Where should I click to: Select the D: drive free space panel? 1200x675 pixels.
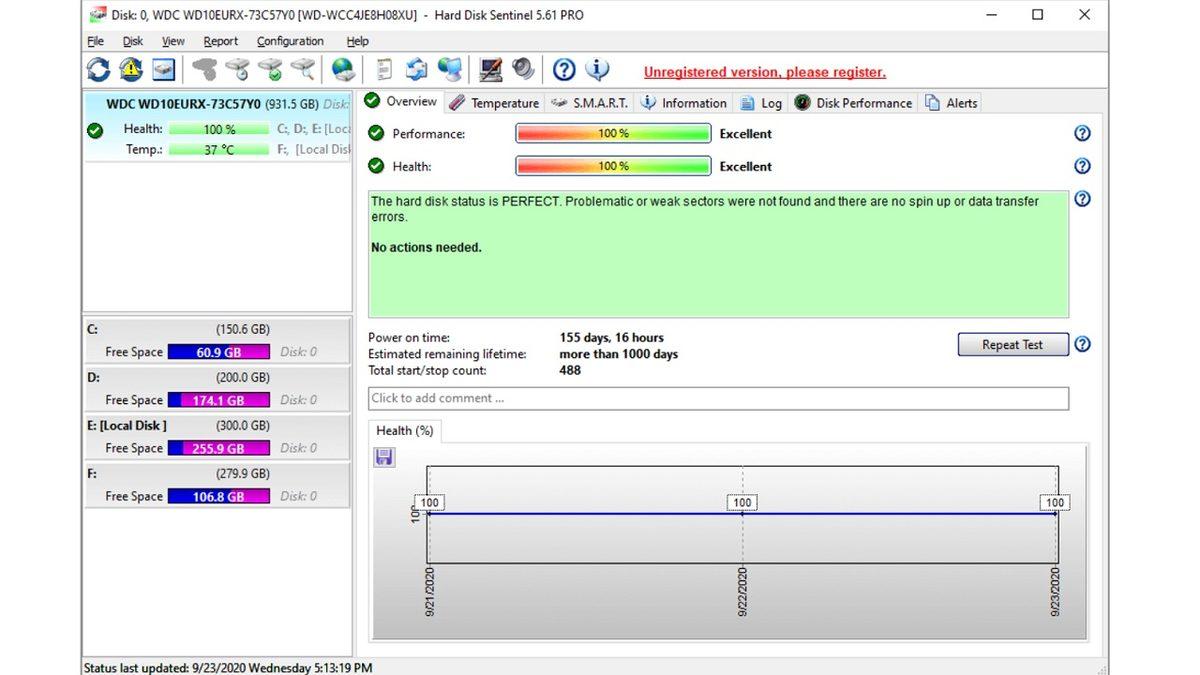click(x=218, y=389)
